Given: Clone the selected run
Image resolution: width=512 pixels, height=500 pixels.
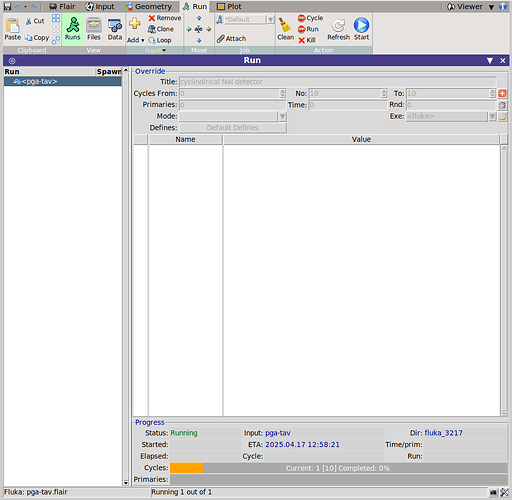Looking at the screenshot, I should [161, 29].
